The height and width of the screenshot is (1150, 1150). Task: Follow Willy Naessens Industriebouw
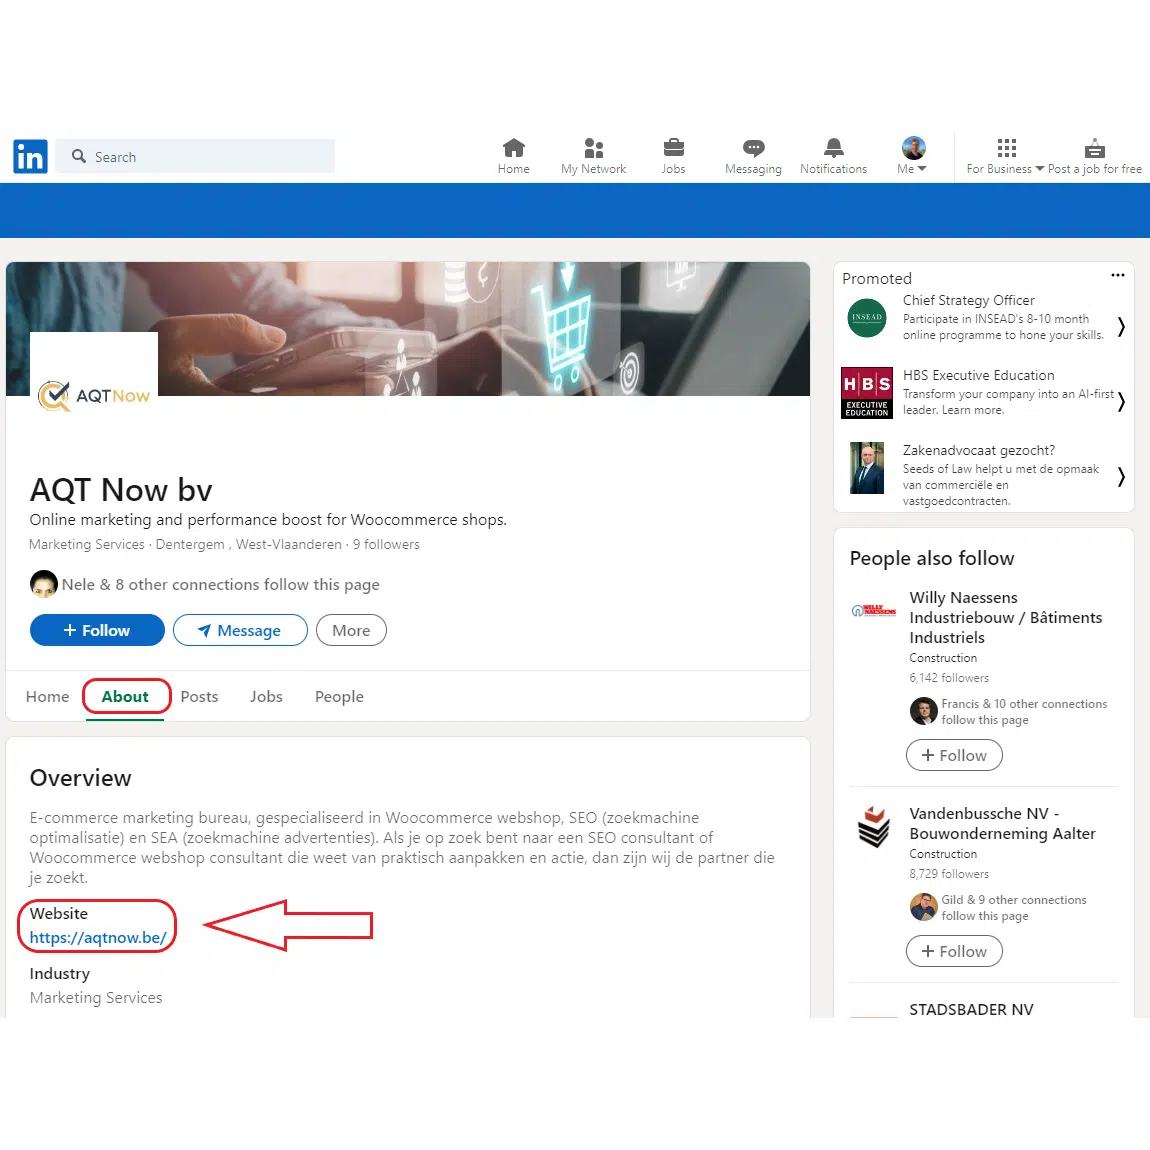point(954,755)
